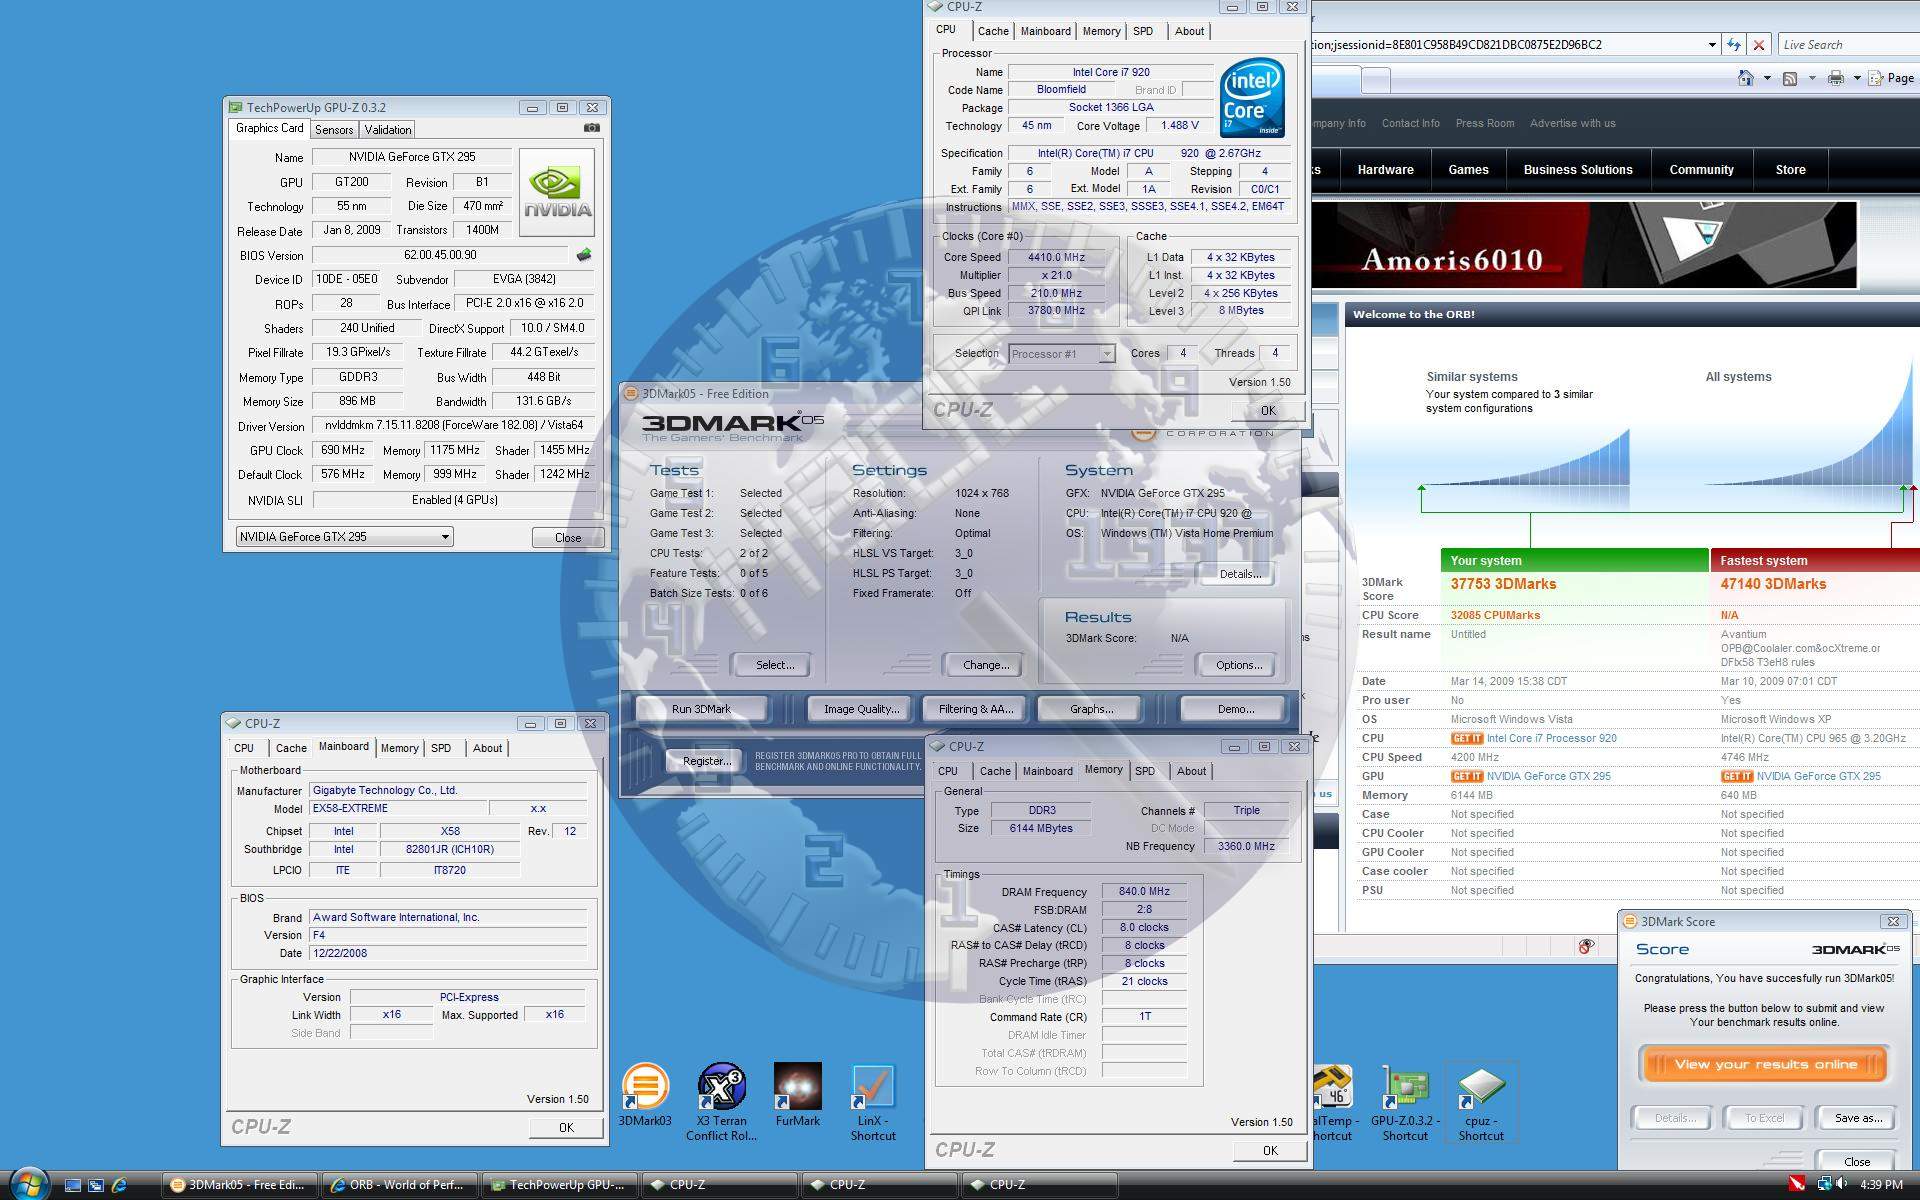Click the GET IT badge beside the CPU row
The width and height of the screenshot is (1920, 1200).
pos(1466,738)
